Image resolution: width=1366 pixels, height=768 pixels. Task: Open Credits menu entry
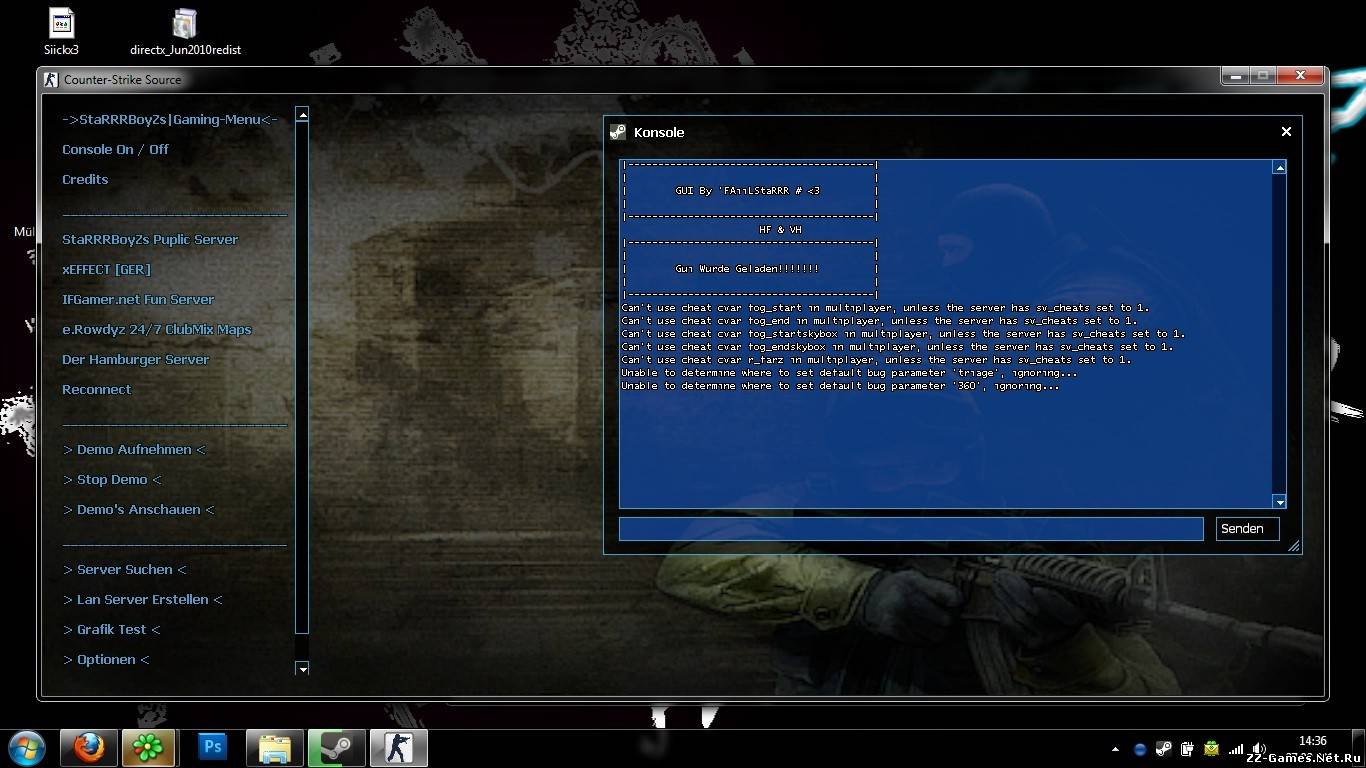coord(85,179)
